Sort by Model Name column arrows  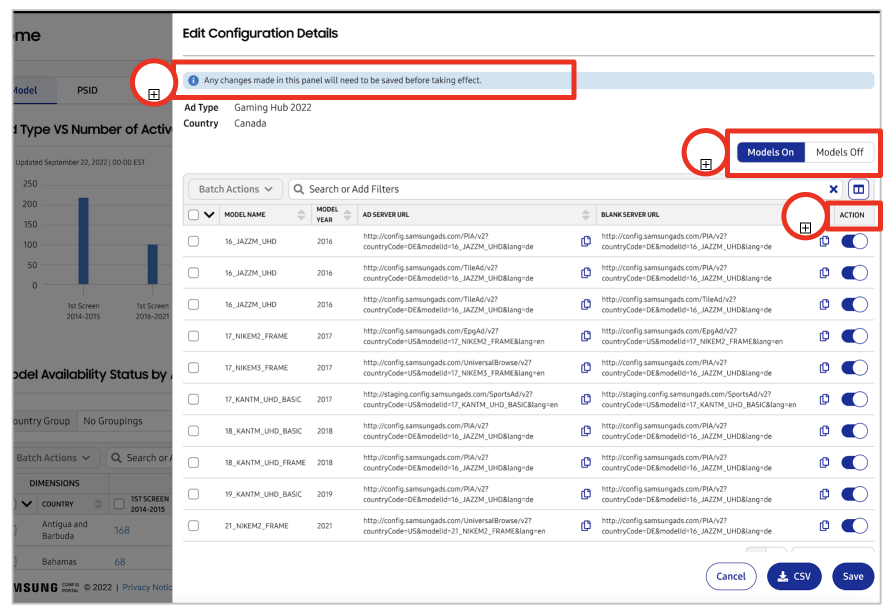tap(301, 215)
